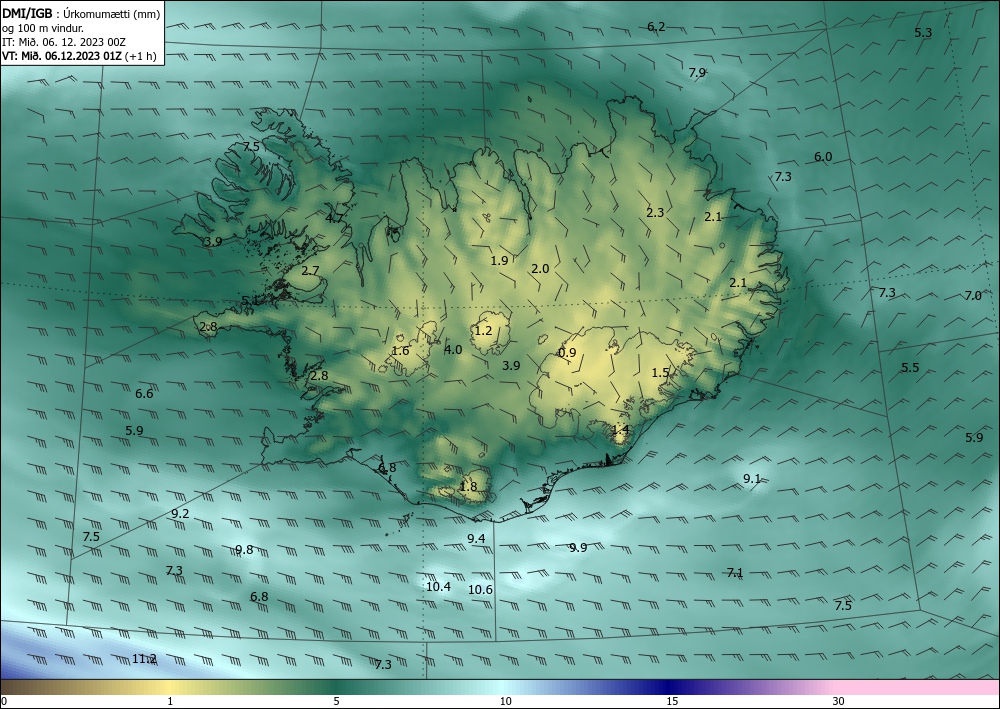
Task: Click the 6.2 value on the map
Action: click(656, 27)
